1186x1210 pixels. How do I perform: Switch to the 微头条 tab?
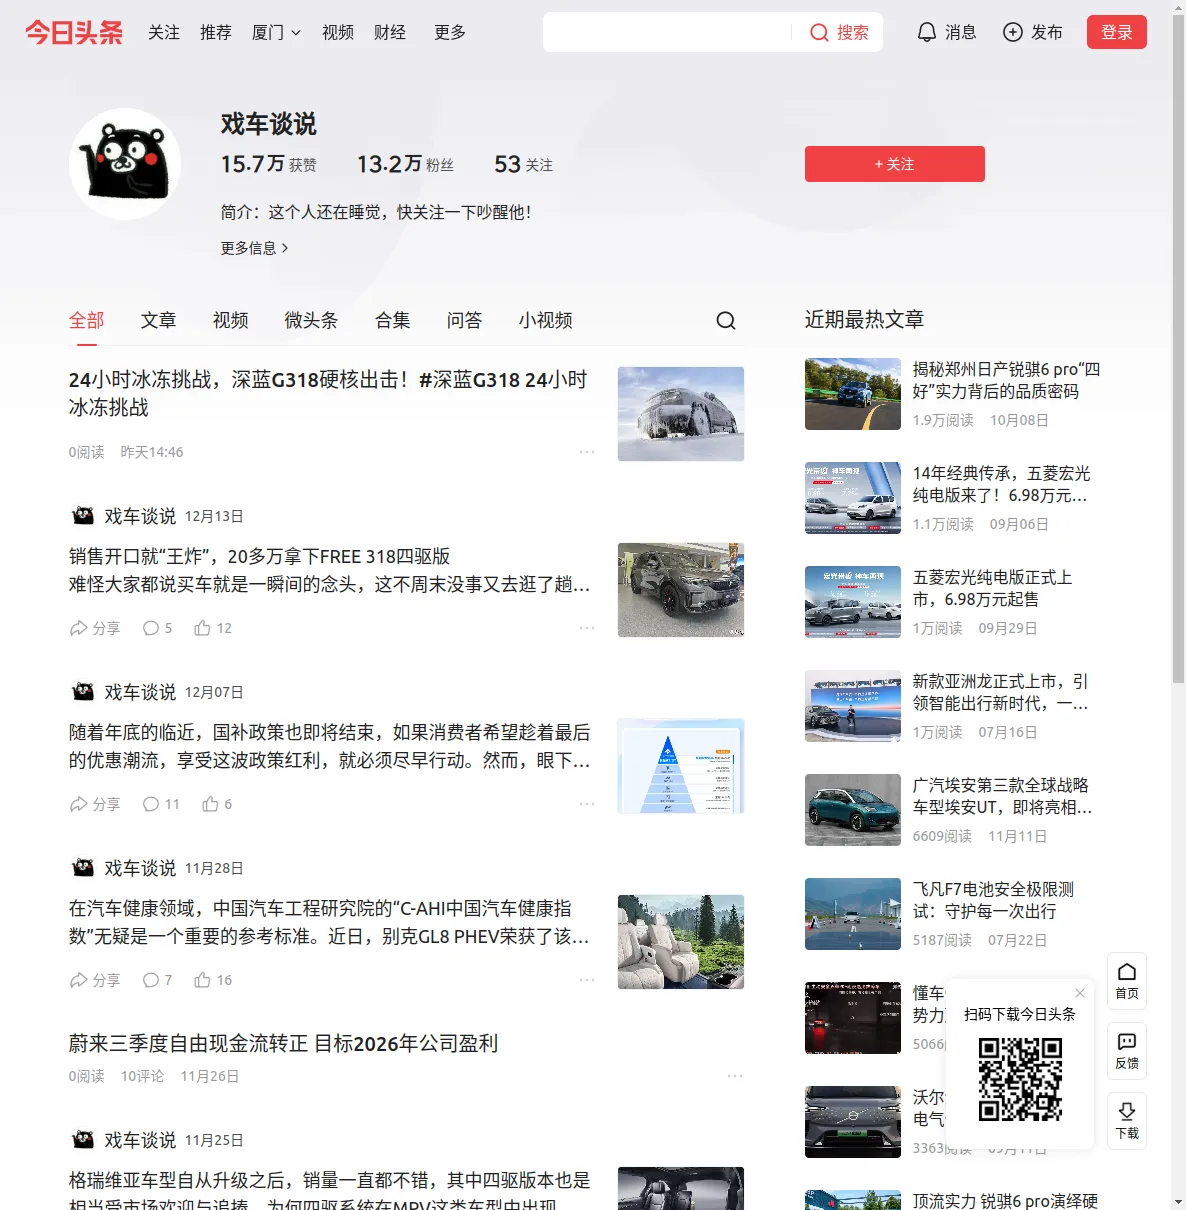click(x=312, y=320)
